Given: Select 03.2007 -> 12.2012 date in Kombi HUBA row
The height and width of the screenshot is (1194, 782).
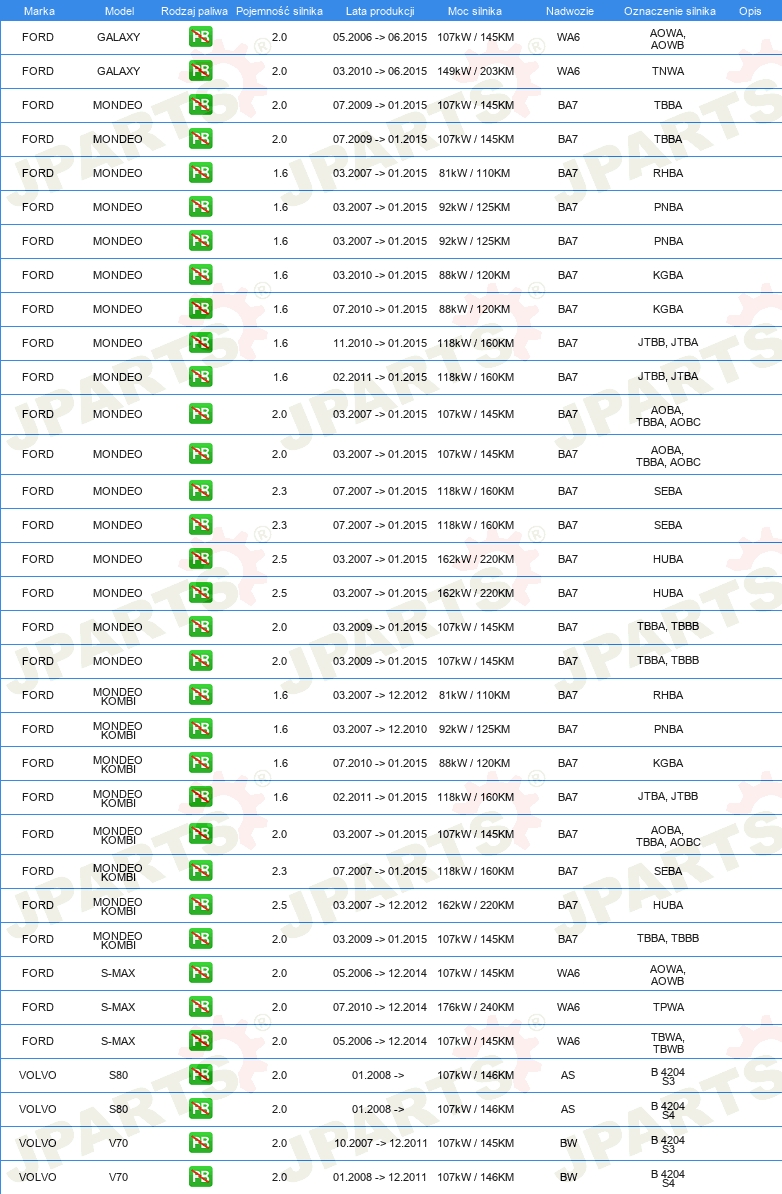Looking at the screenshot, I should point(380,905).
